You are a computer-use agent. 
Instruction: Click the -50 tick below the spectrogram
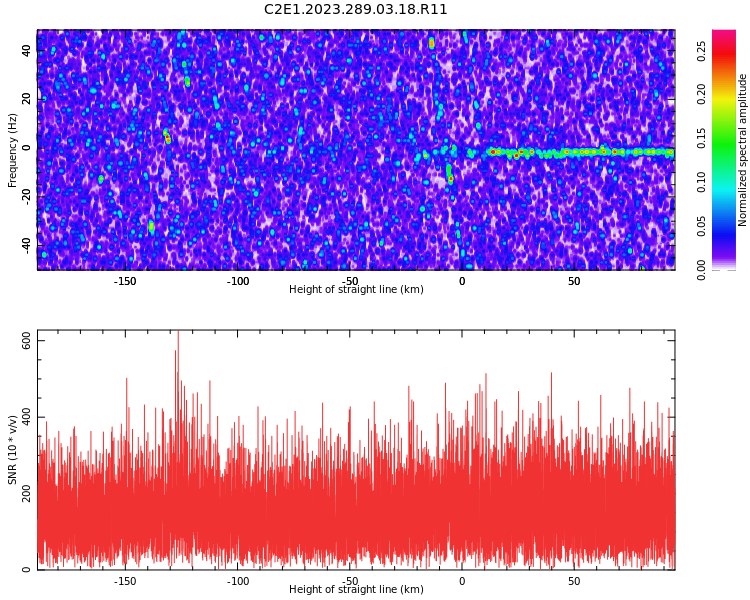(351, 281)
